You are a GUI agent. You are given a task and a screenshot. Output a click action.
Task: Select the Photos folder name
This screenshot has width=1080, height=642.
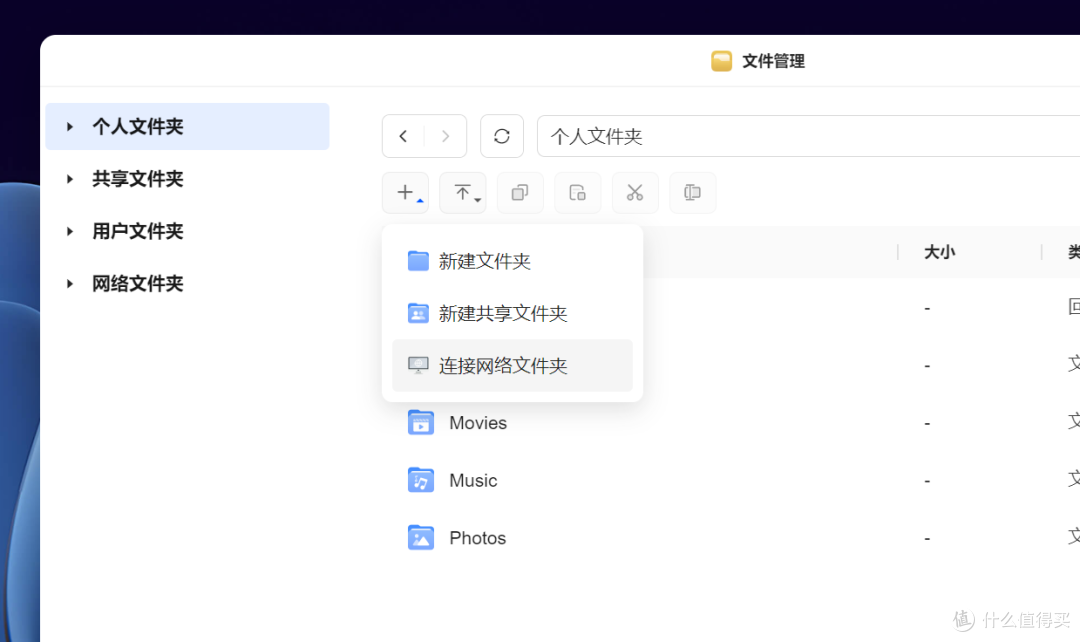[x=478, y=538]
